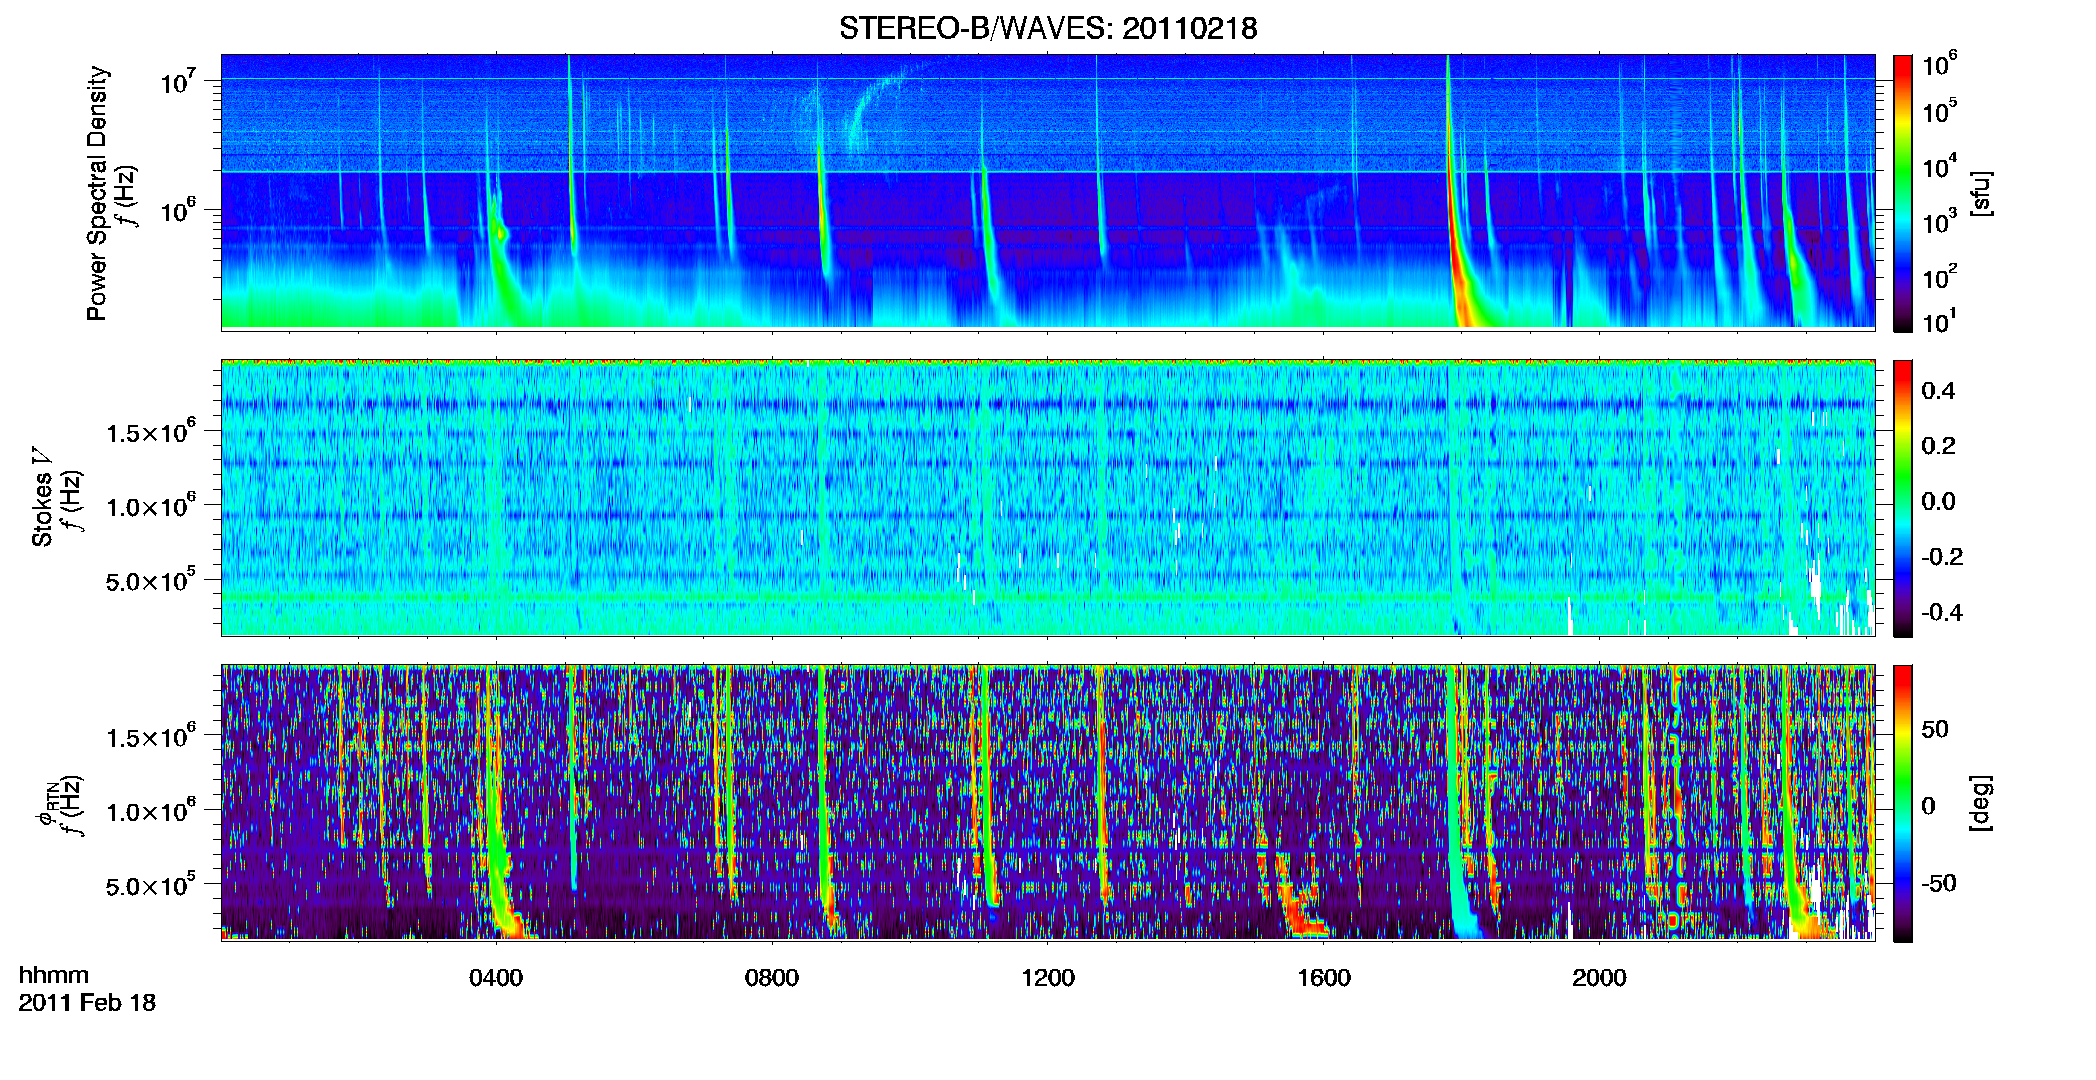Screen dimensions: 2096x1080
Task: Click the power spectral density rainbow color bar
Action: pyautogui.click(x=1903, y=193)
